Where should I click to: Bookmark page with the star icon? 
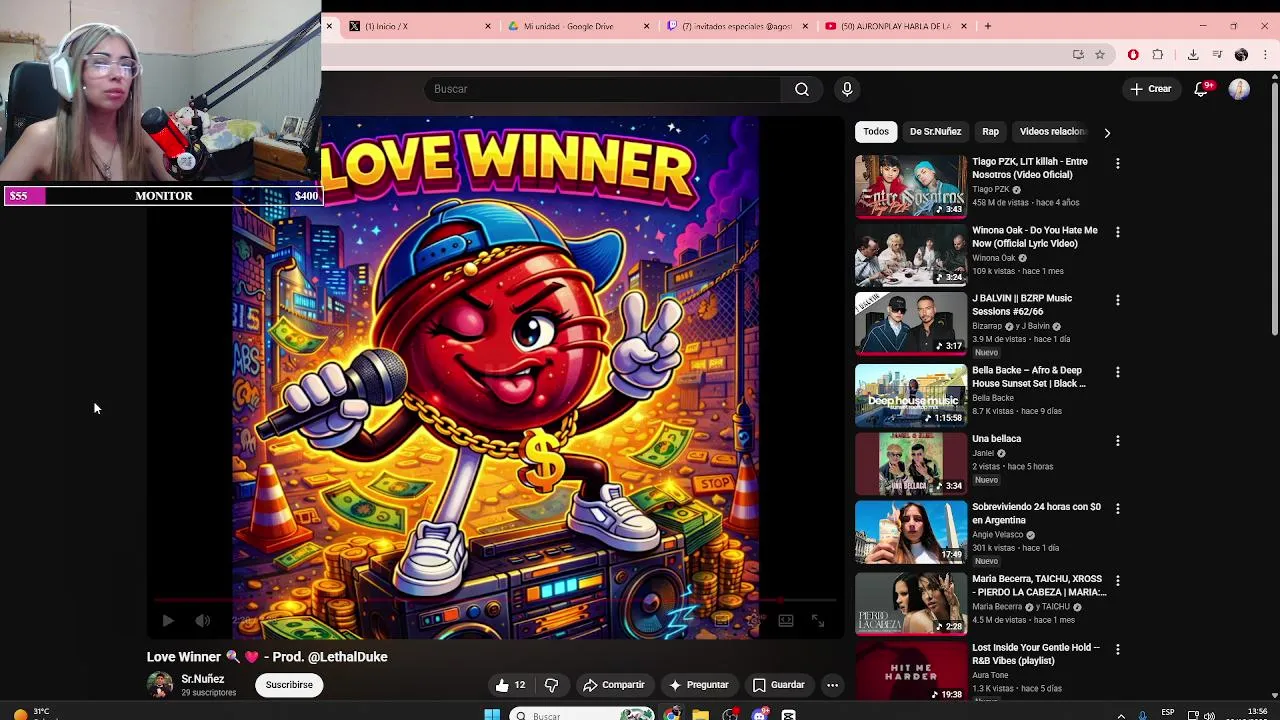[1100, 54]
